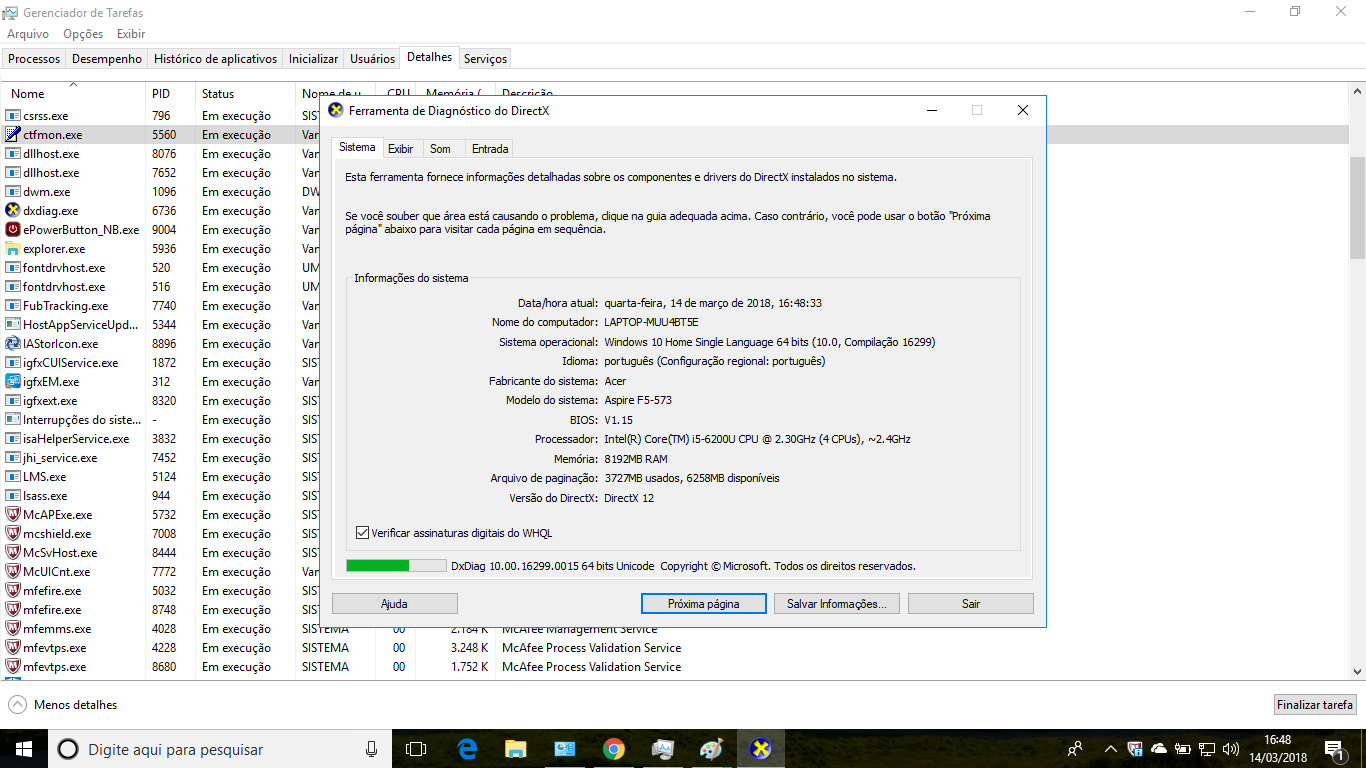
Task: Select the mfemms.exe shield icon
Action: 13,629
